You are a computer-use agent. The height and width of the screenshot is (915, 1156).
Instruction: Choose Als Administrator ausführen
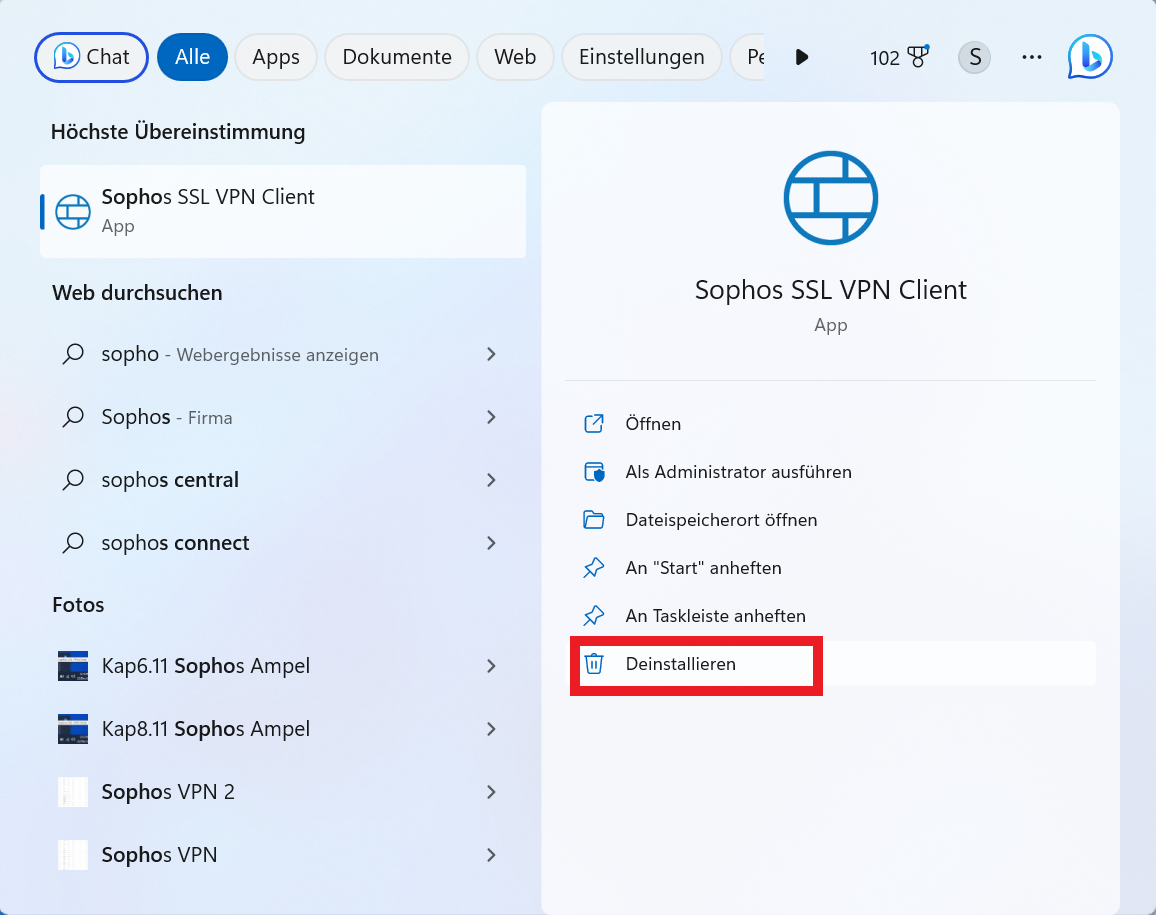[x=831, y=472]
